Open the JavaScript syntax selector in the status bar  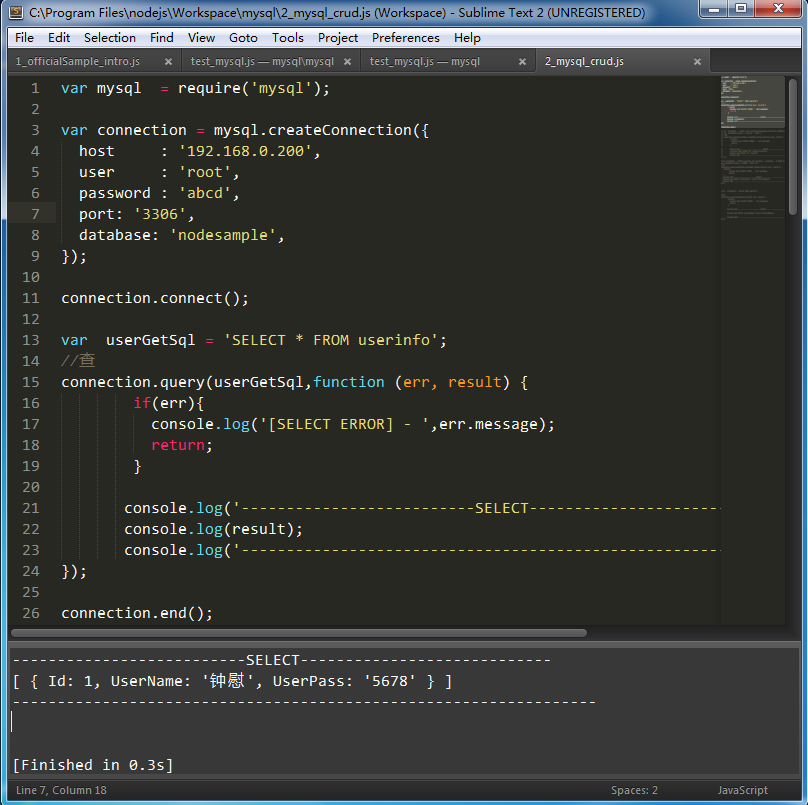742,789
